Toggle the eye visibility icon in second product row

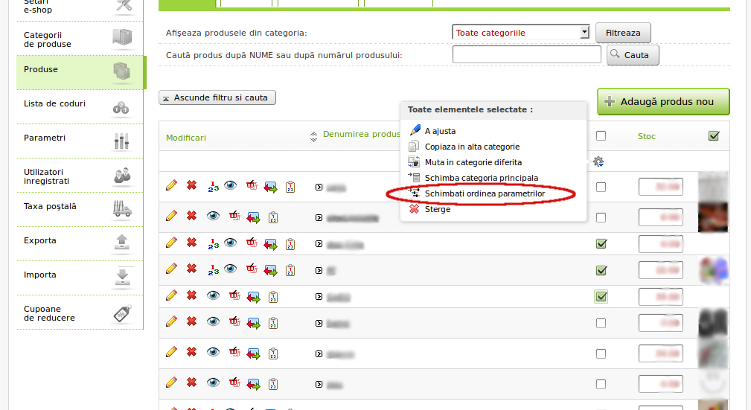tap(213, 216)
